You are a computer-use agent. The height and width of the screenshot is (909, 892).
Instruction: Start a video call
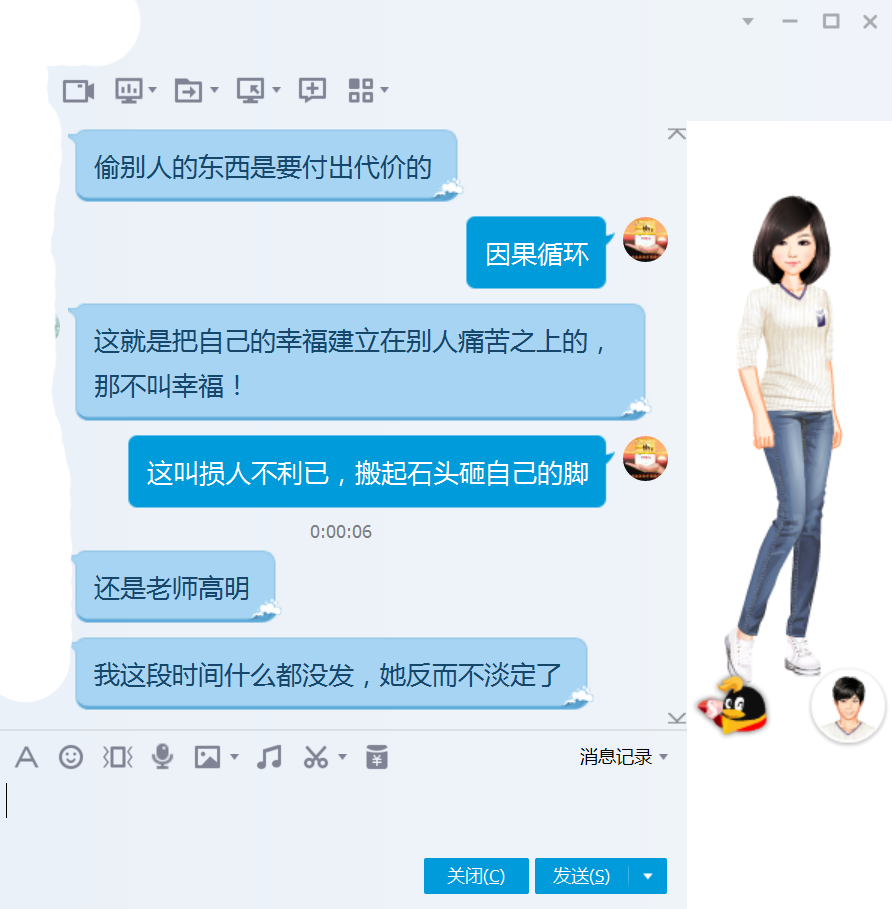coord(78,91)
